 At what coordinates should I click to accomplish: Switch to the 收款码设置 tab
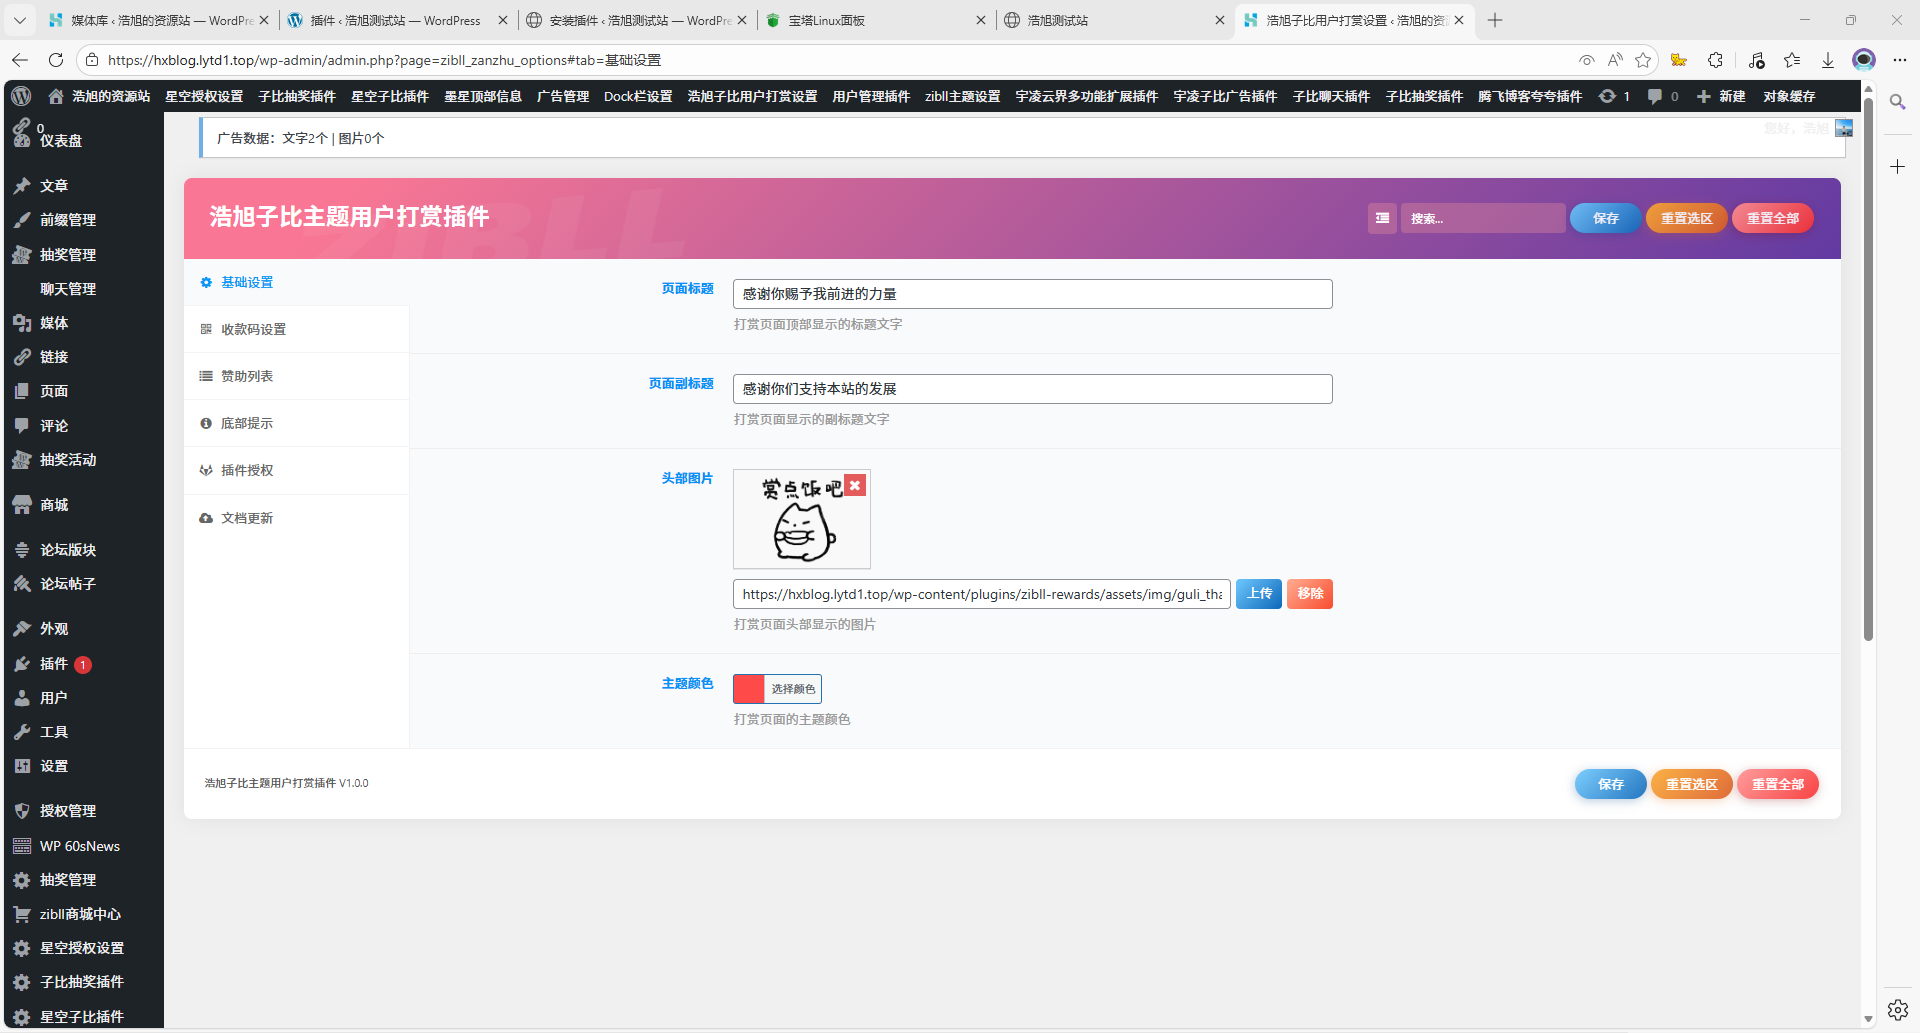tap(253, 329)
